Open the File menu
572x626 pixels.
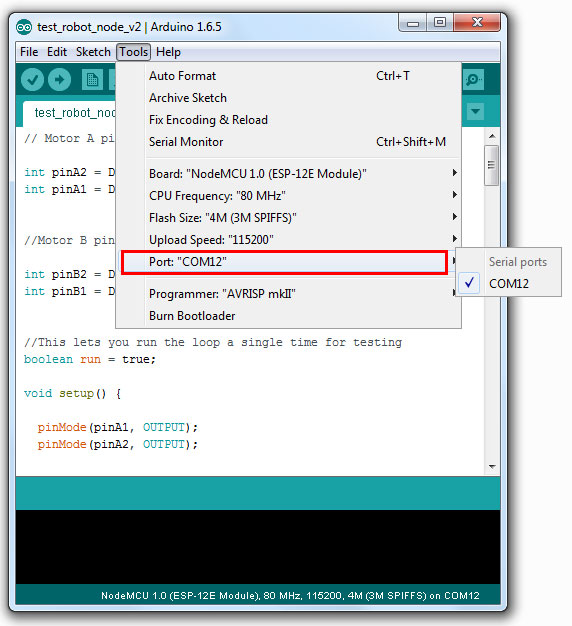[x=29, y=52]
